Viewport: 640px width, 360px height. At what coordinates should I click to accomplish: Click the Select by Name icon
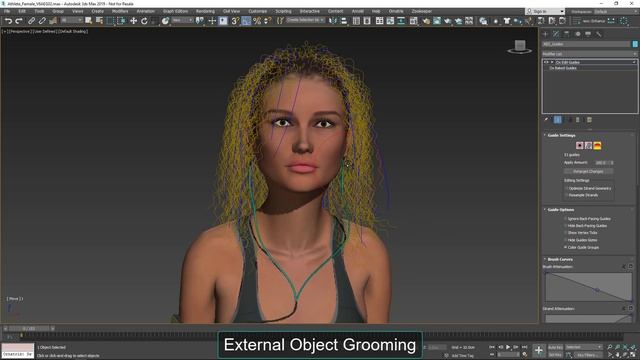tap(99, 21)
